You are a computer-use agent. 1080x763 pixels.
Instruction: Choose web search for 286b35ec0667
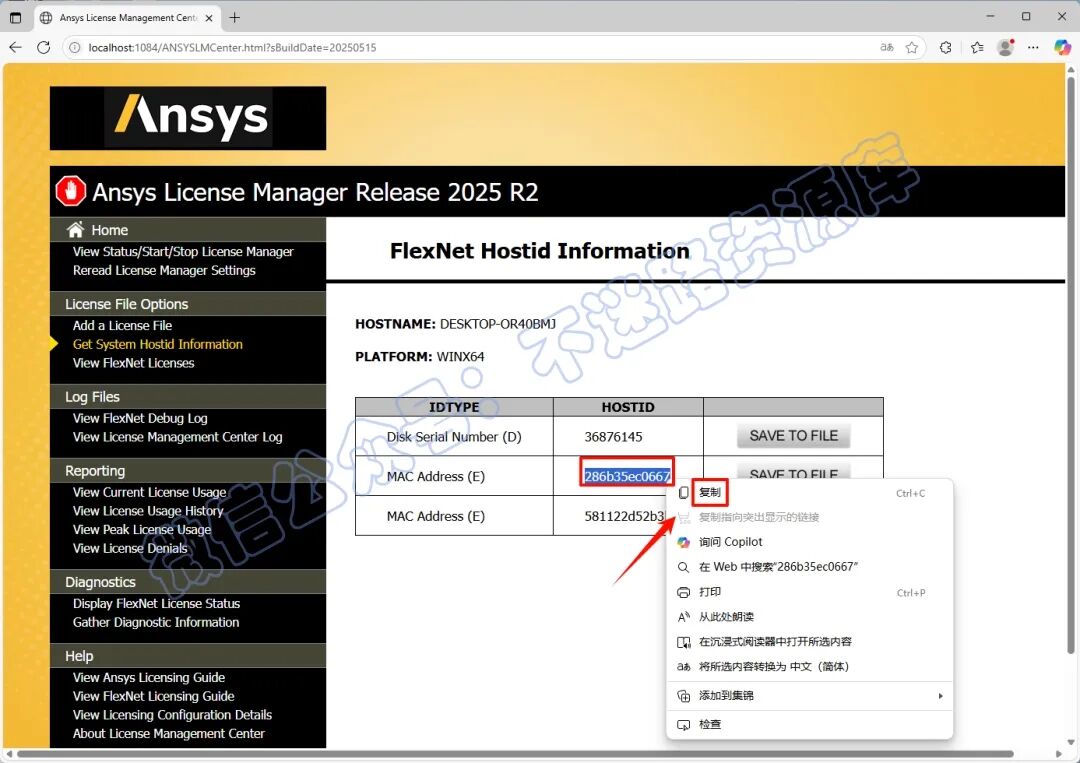pos(778,567)
